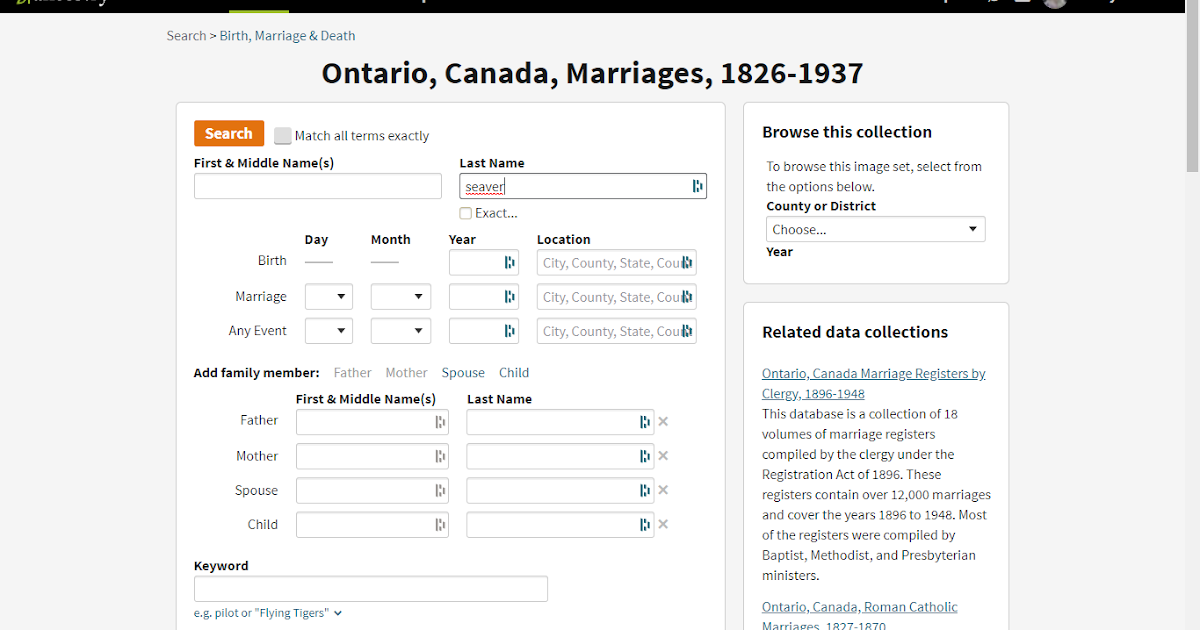Click the exact-match icon in the Last Name field
The image size is (1200, 630).
tap(697, 186)
